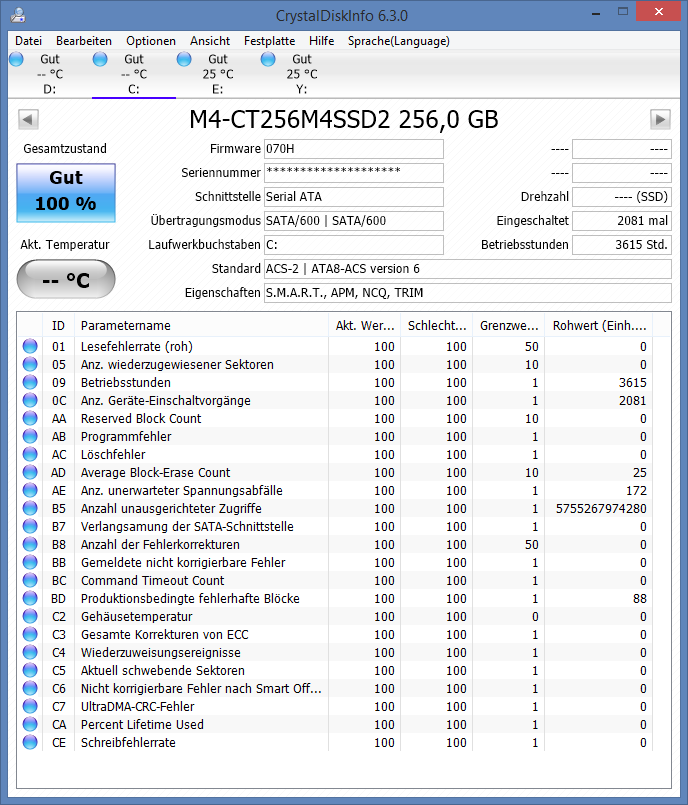
Task: Click the Drehzahl field ---- (SSD)
Action: pyautogui.click(x=622, y=197)
